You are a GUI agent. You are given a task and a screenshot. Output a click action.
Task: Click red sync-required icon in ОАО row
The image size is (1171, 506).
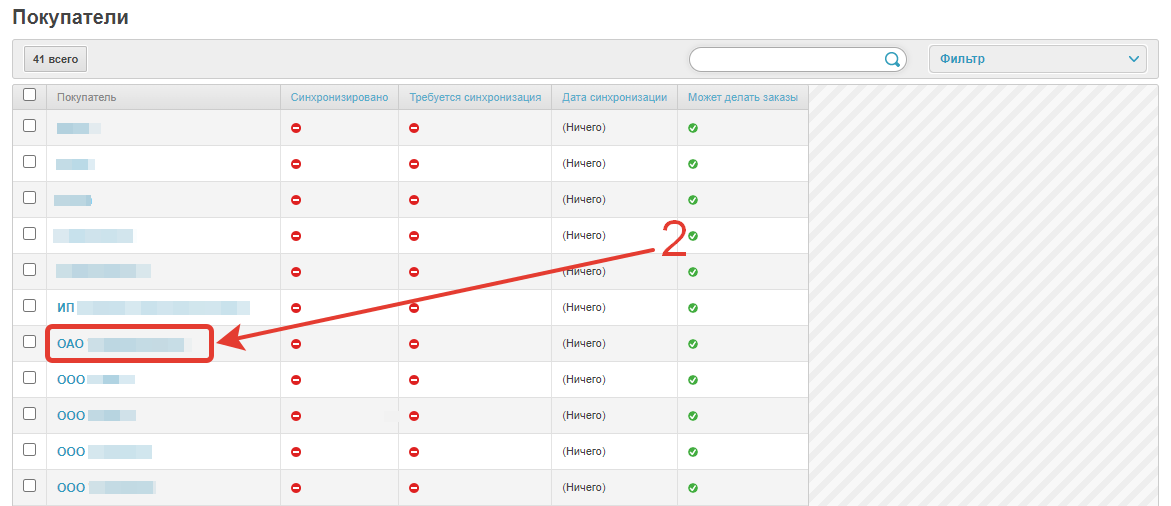[x=414, y=344]
